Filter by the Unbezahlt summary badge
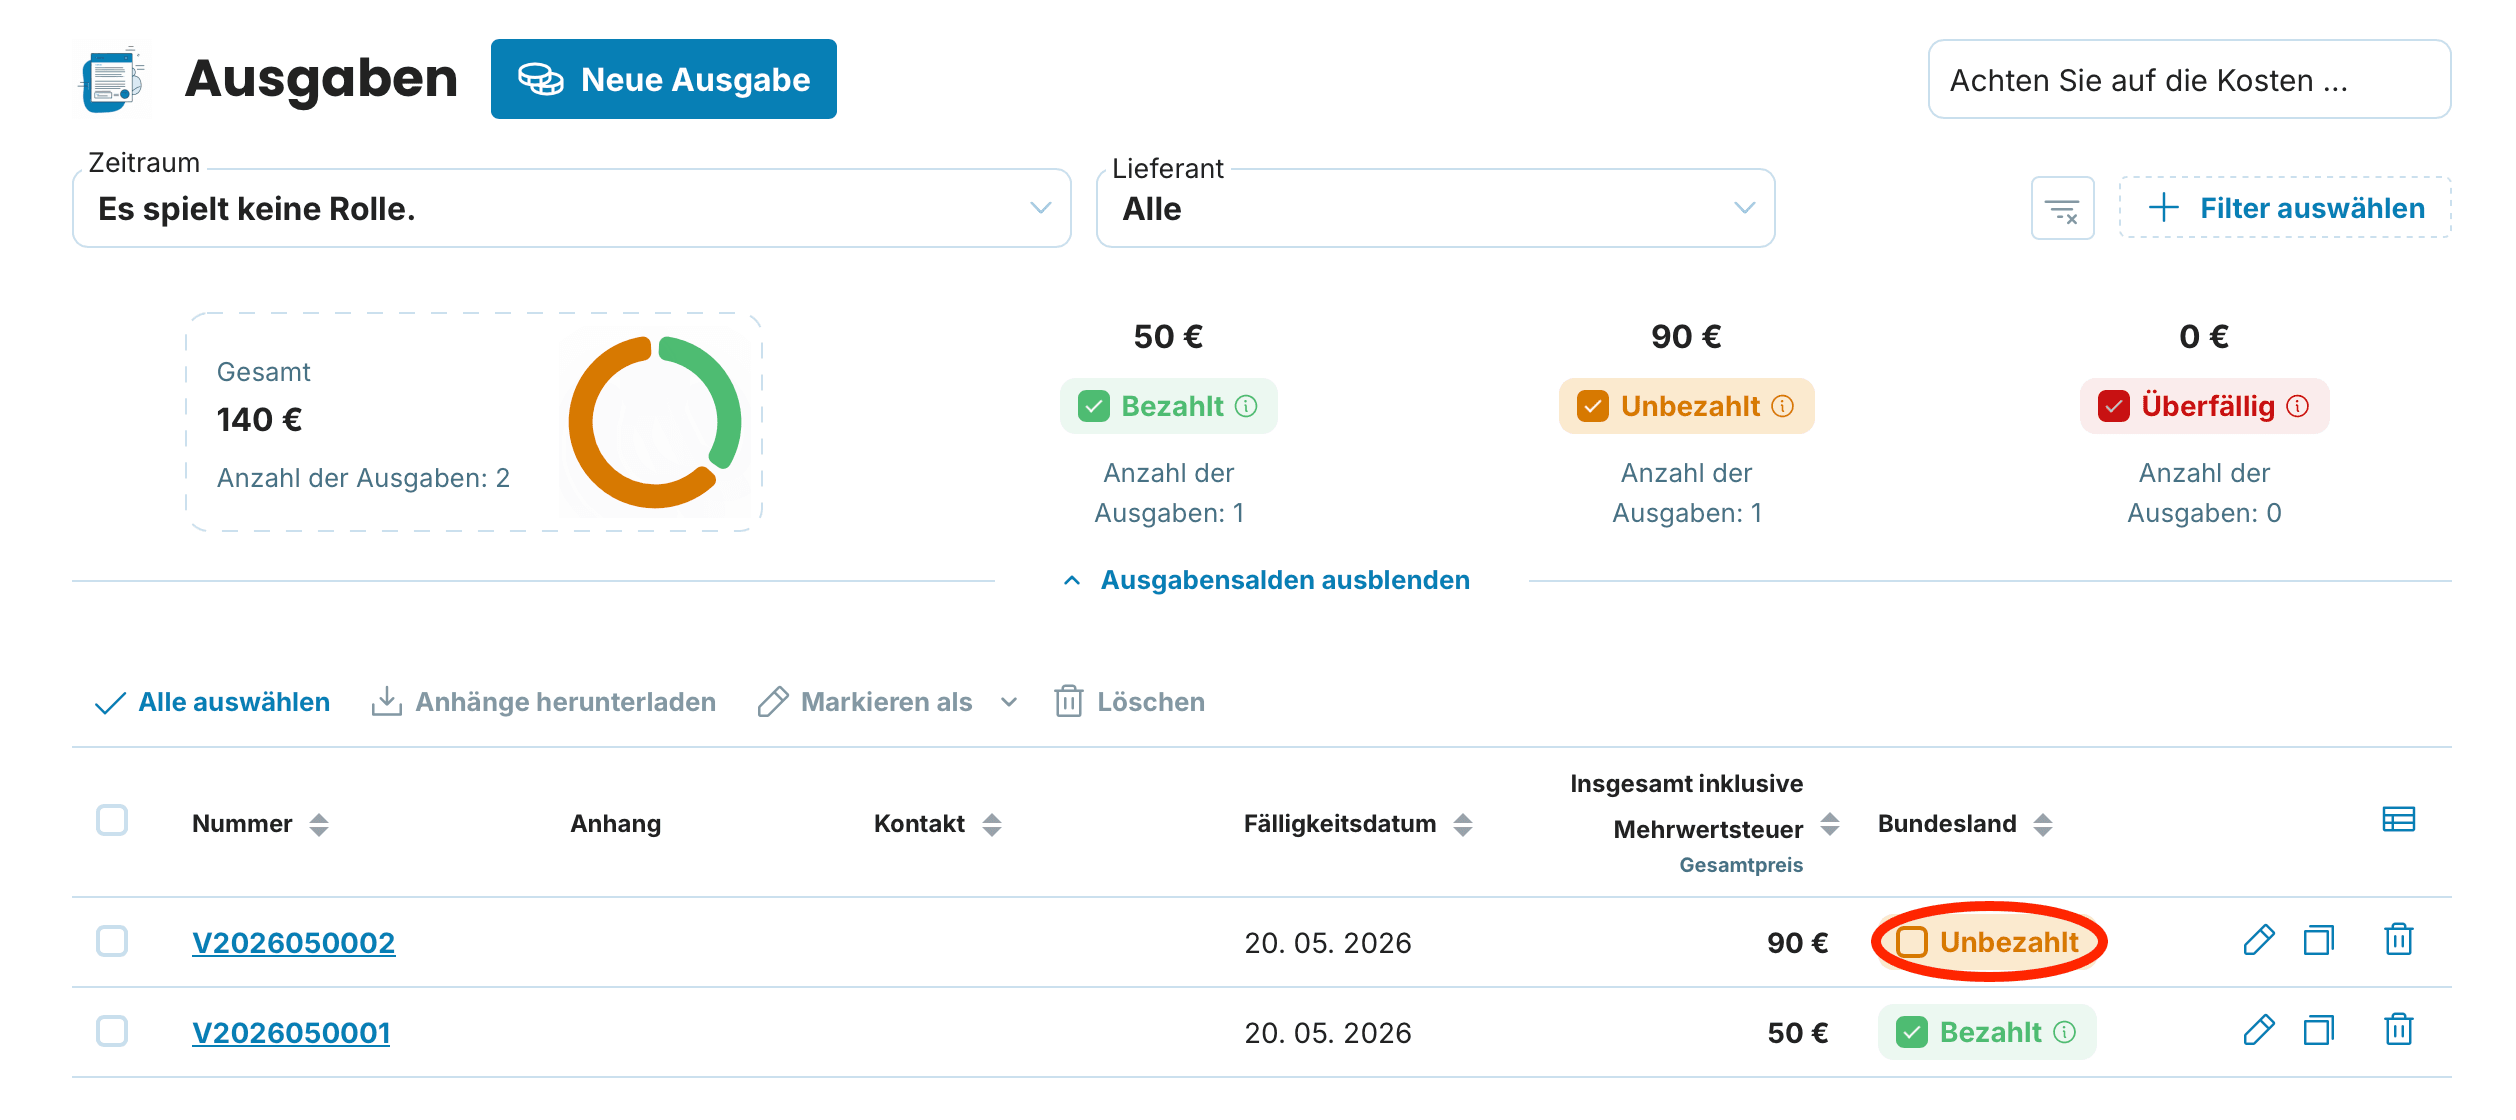2516x1120 pixels. point(1686,406)
